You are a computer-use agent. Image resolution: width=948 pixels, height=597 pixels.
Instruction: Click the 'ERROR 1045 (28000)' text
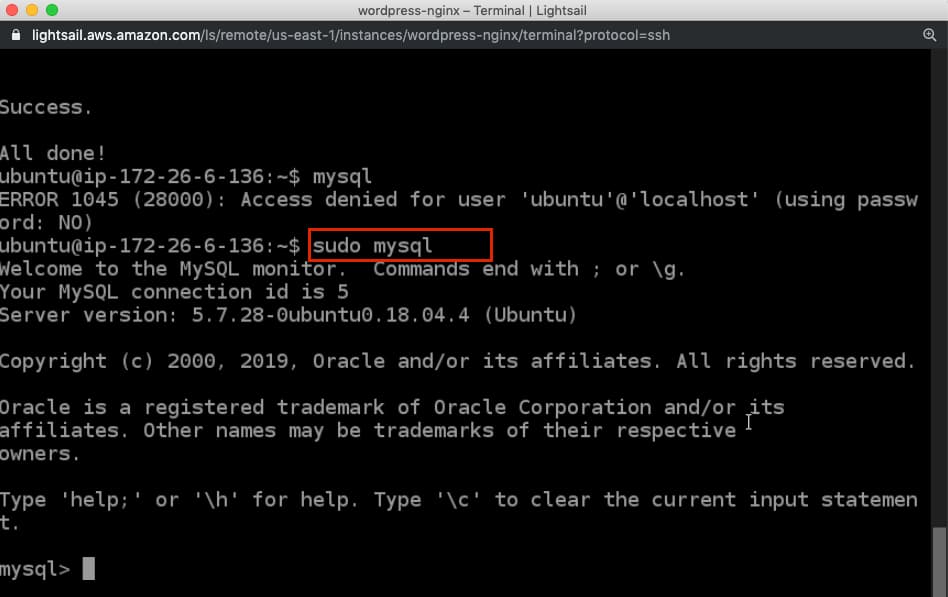(107, 200)
